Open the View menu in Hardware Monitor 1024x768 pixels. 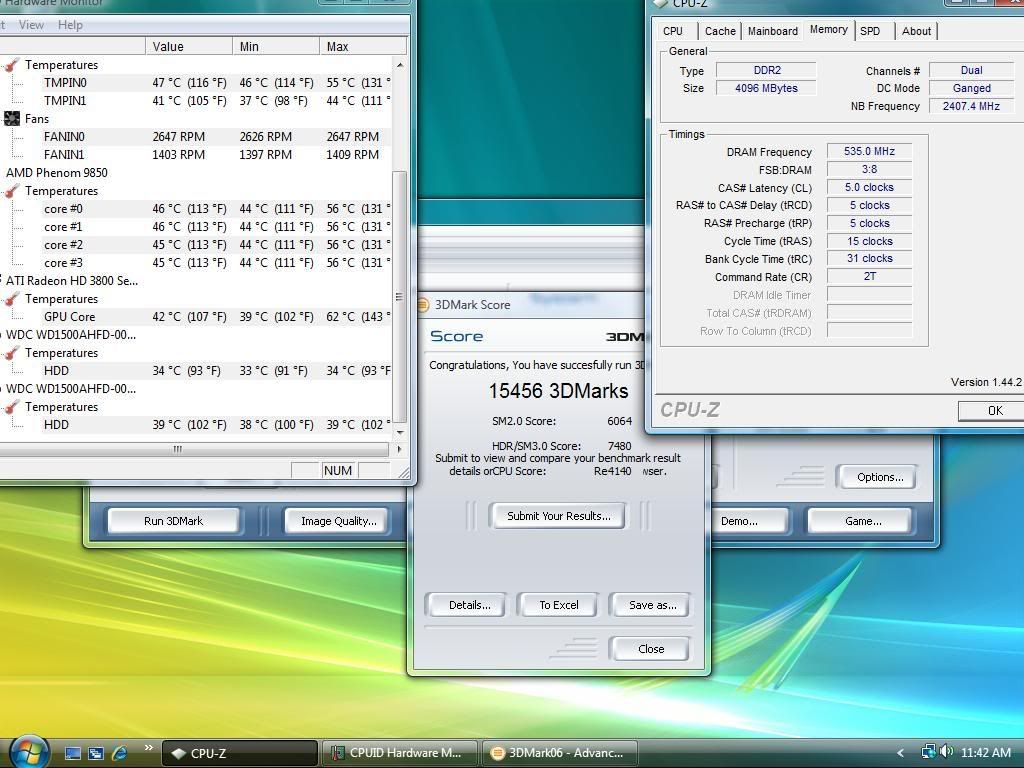(31, 25)
